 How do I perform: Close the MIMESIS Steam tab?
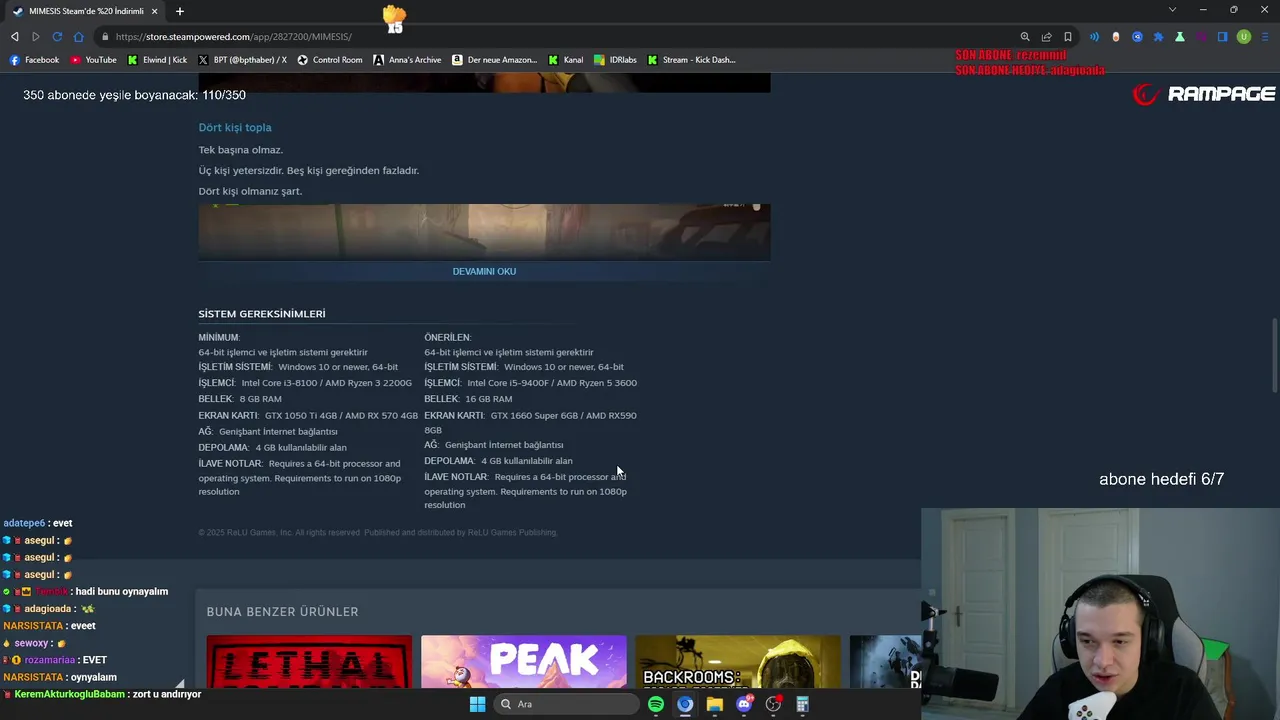[154, 11]
